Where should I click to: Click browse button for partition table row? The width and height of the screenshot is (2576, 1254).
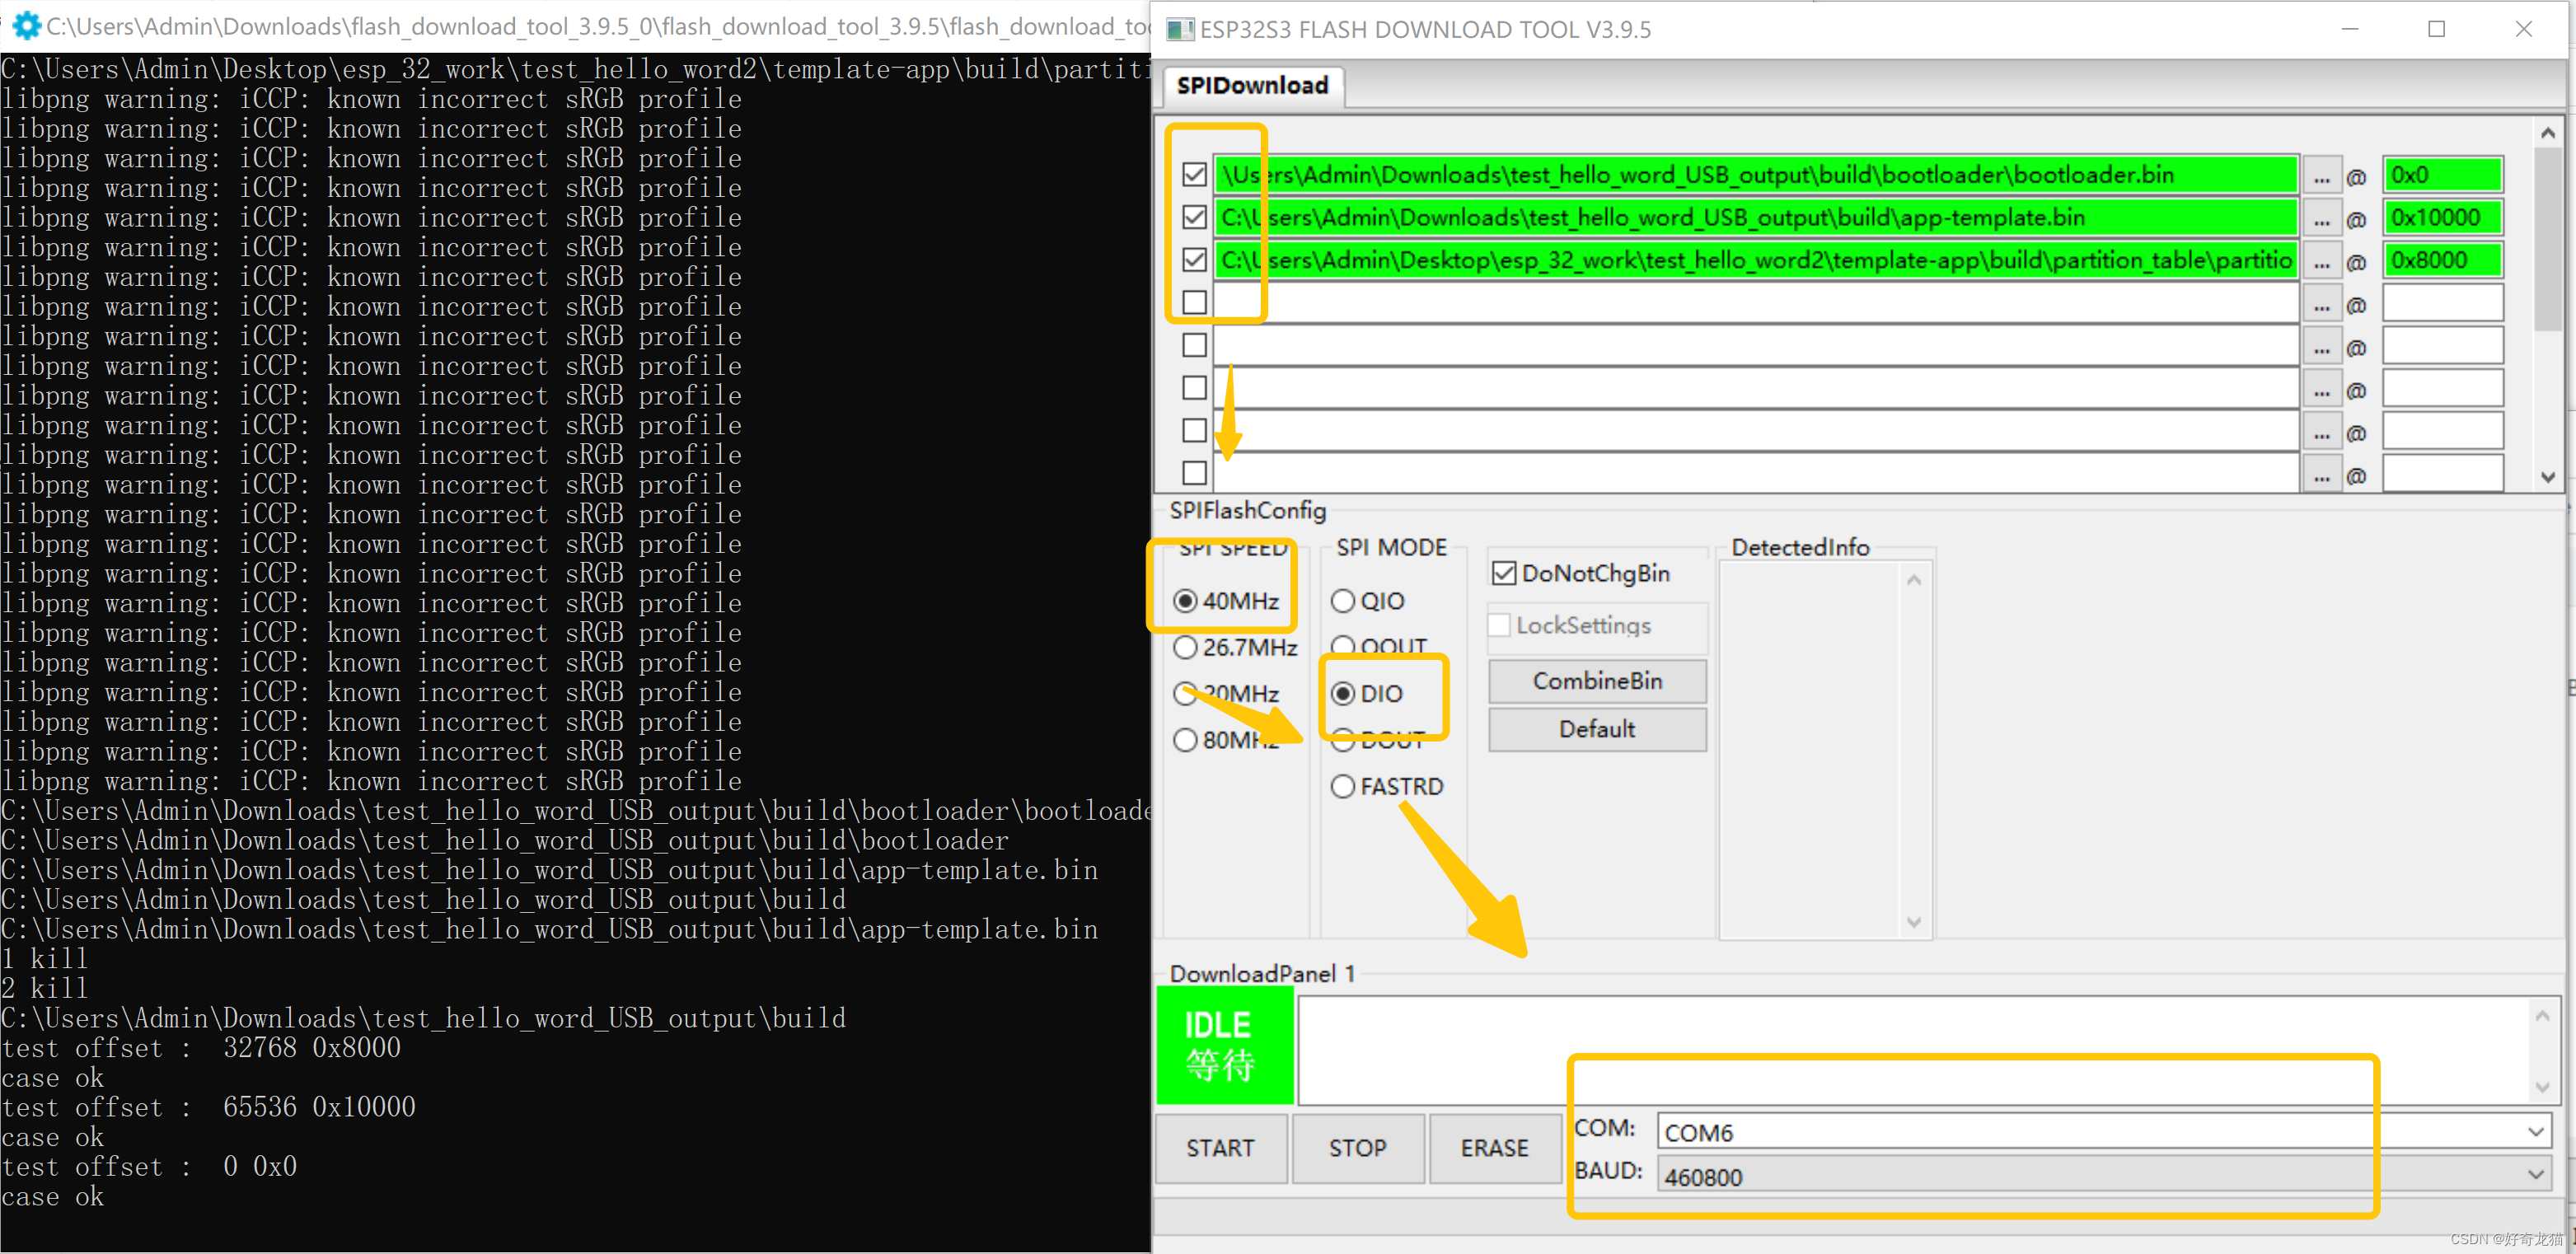click(x=2321, y=261)
